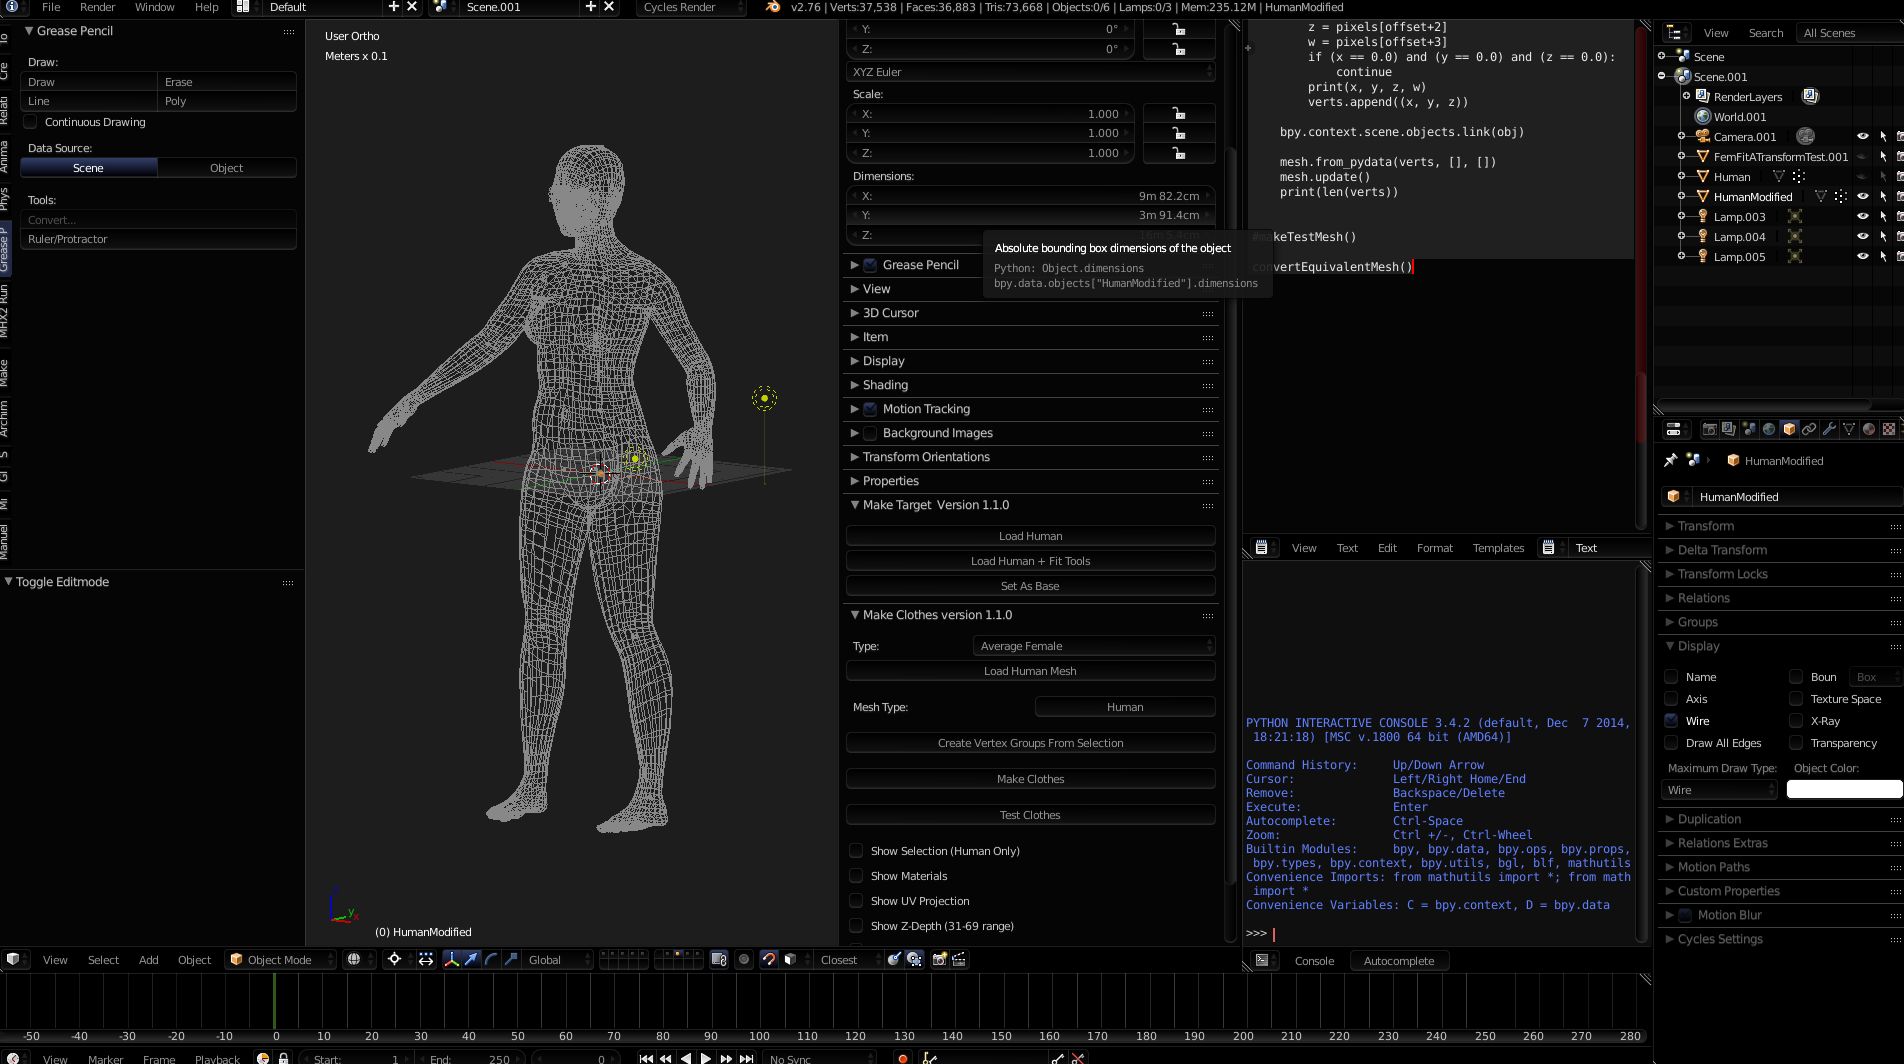Open the Window menu
The image size is (1904, 1064).
(154, 7)
